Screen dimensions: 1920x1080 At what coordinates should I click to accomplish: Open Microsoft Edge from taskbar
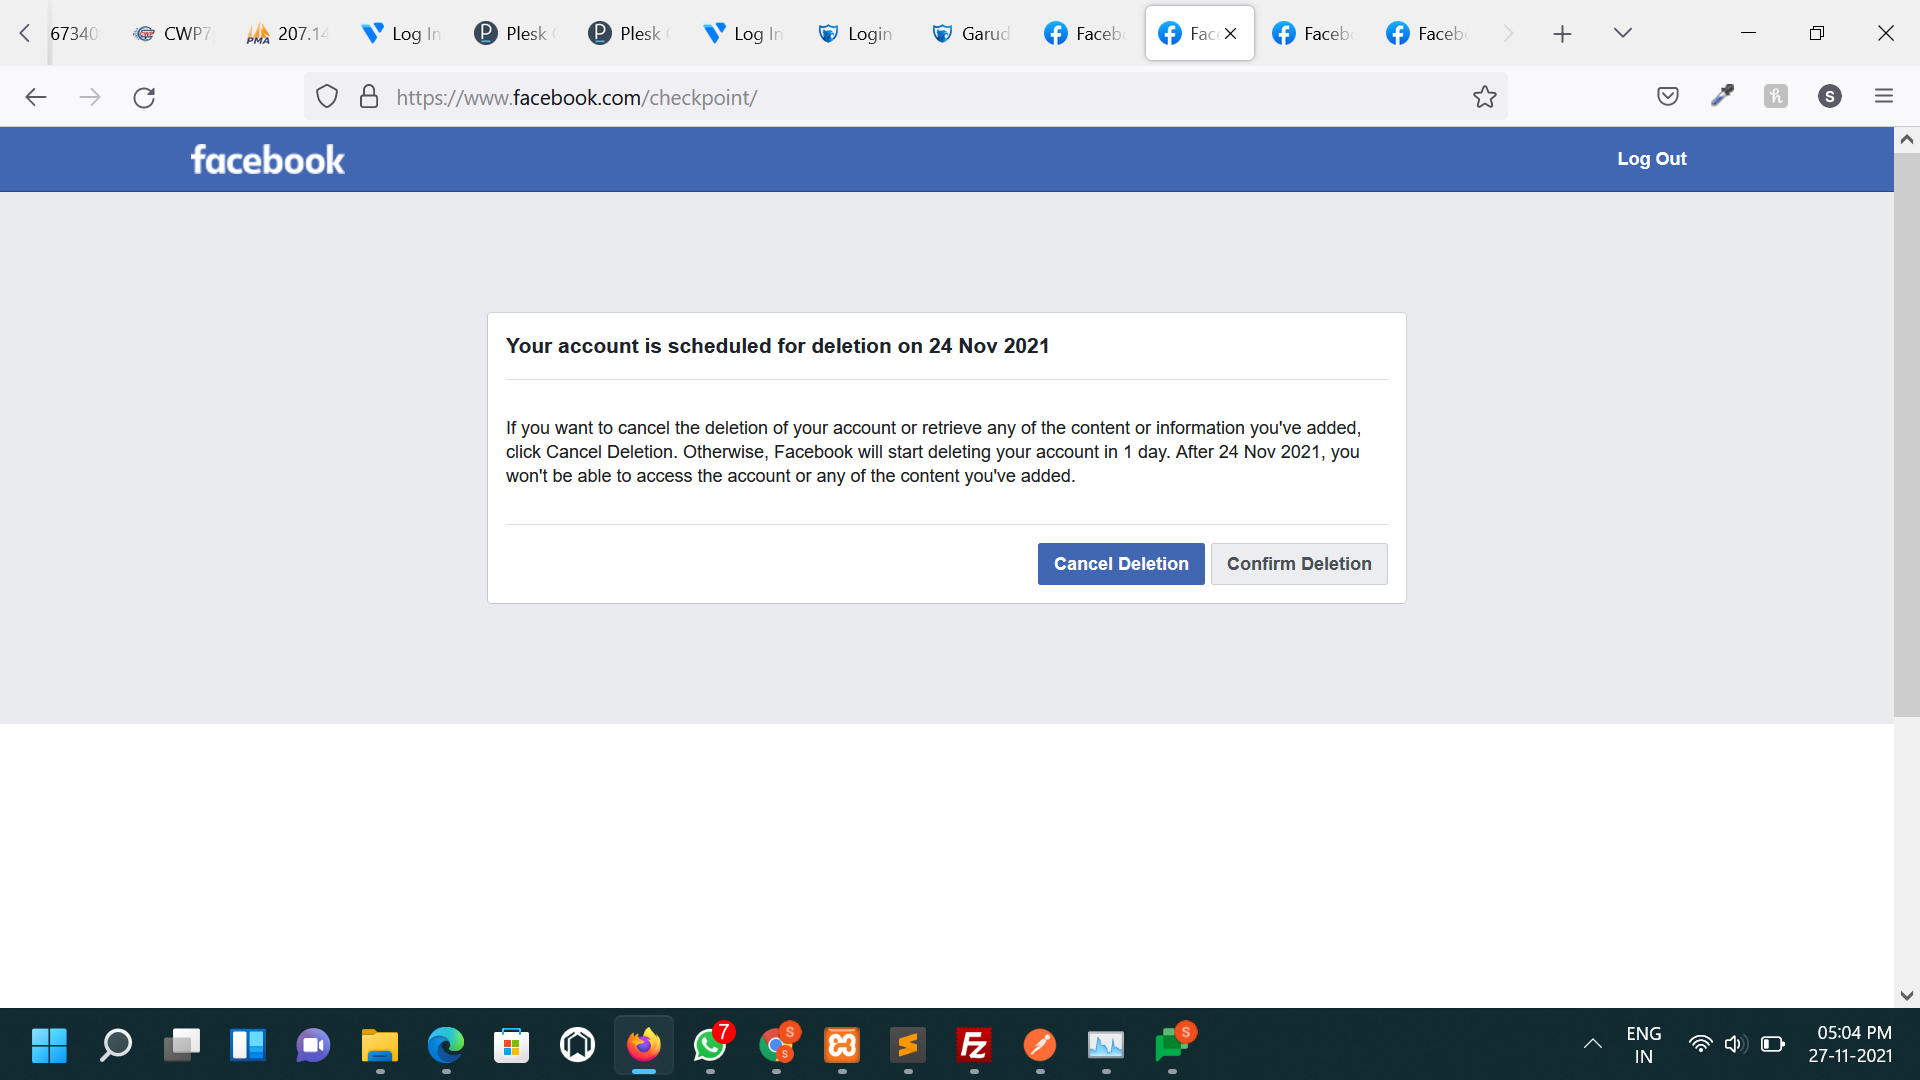[x=446, y=1046]
